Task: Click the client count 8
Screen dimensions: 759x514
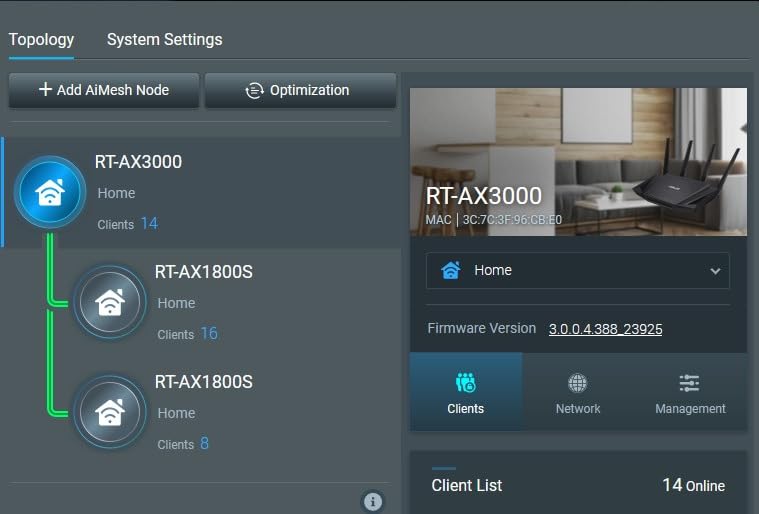Action: (204, 443)
